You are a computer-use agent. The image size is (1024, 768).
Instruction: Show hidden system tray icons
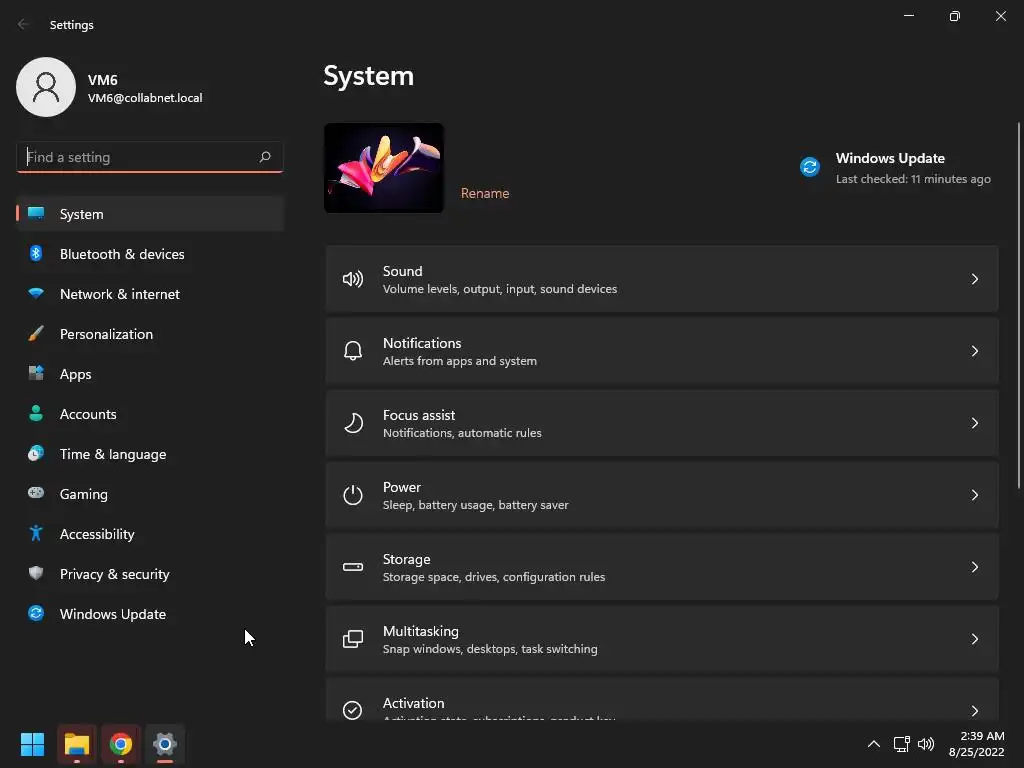[873, 744]
